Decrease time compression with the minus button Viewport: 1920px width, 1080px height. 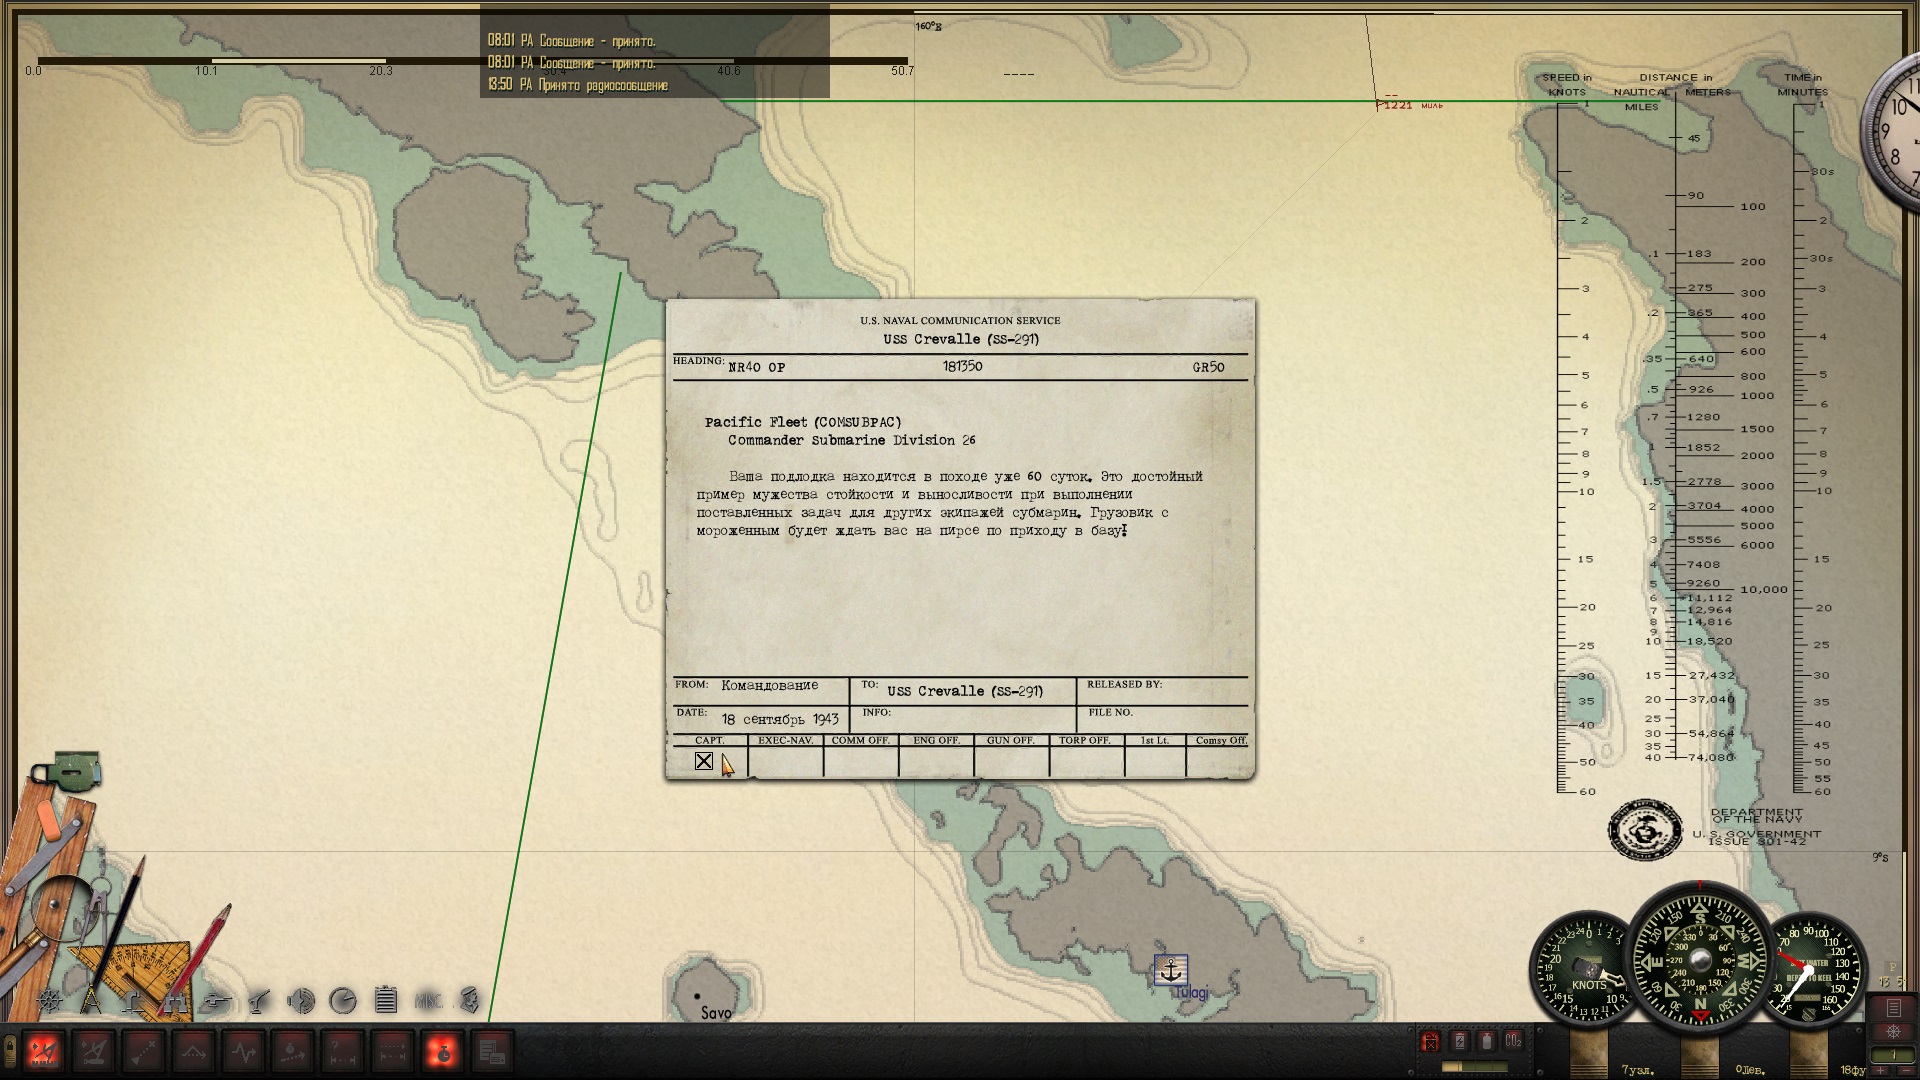click(x=1907, y=1070)
